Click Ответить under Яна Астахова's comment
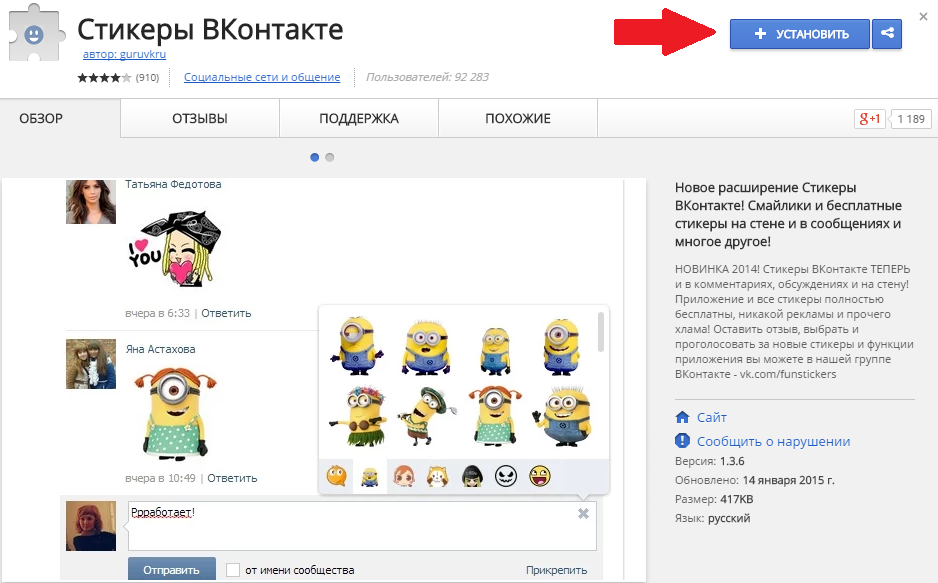The image size is (938, 583). click(232, 478)
